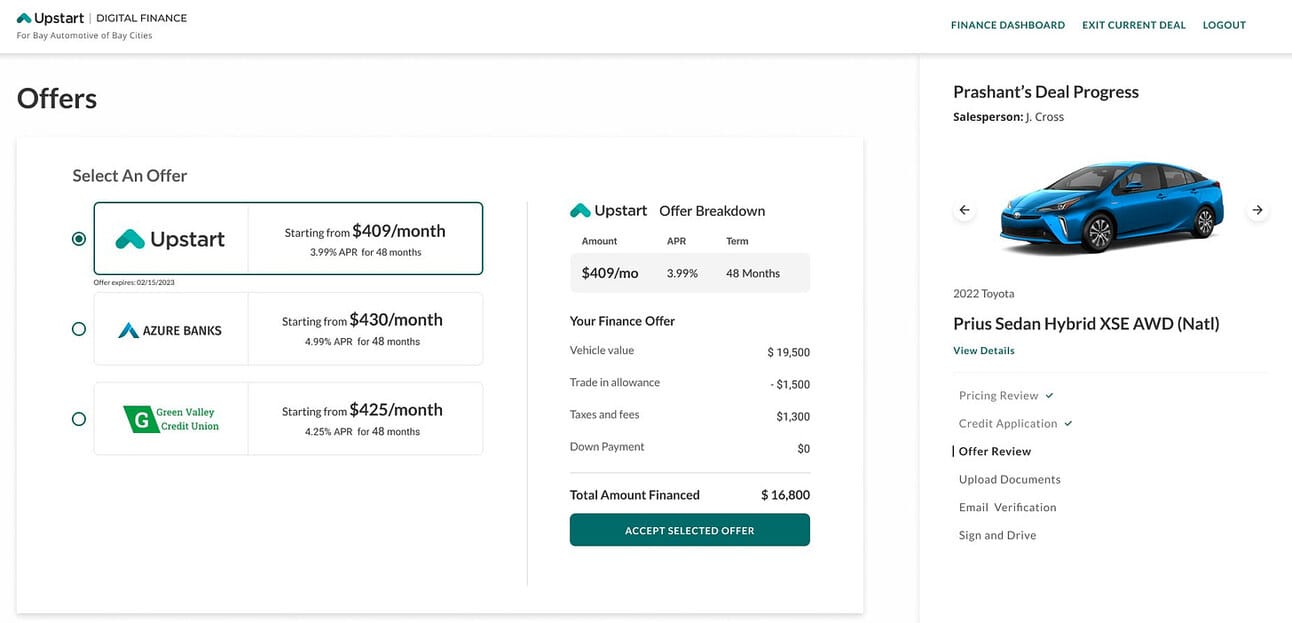Select the Azure Banks offer radio button
This screenshot has width=1292, height=623.
coord(79,329)
